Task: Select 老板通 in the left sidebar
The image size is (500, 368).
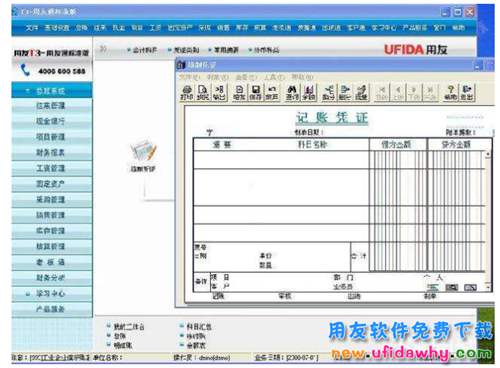Action: tap(52, 262)
